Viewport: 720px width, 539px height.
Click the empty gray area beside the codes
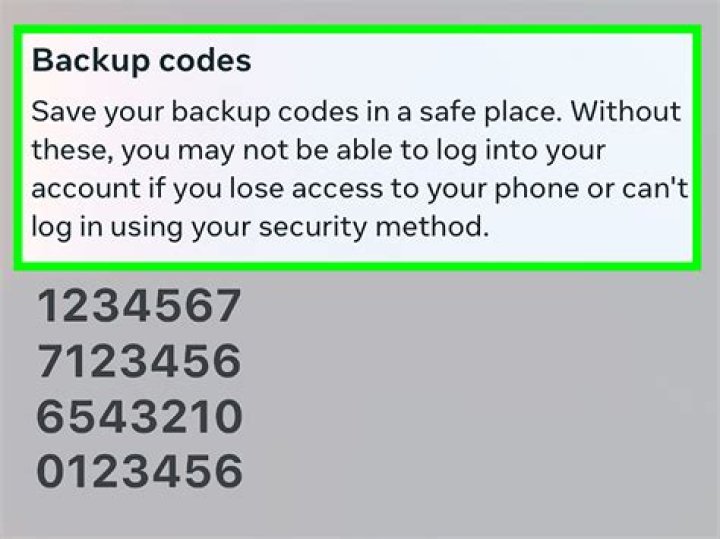(478, 390)
